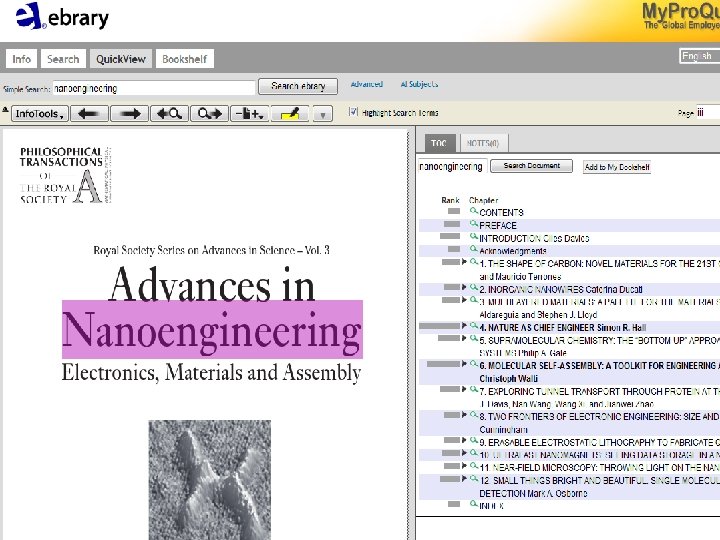This screenshot has height=540, width=720.
Task: Click the Search ebrary button
Action: coord(298,86)
